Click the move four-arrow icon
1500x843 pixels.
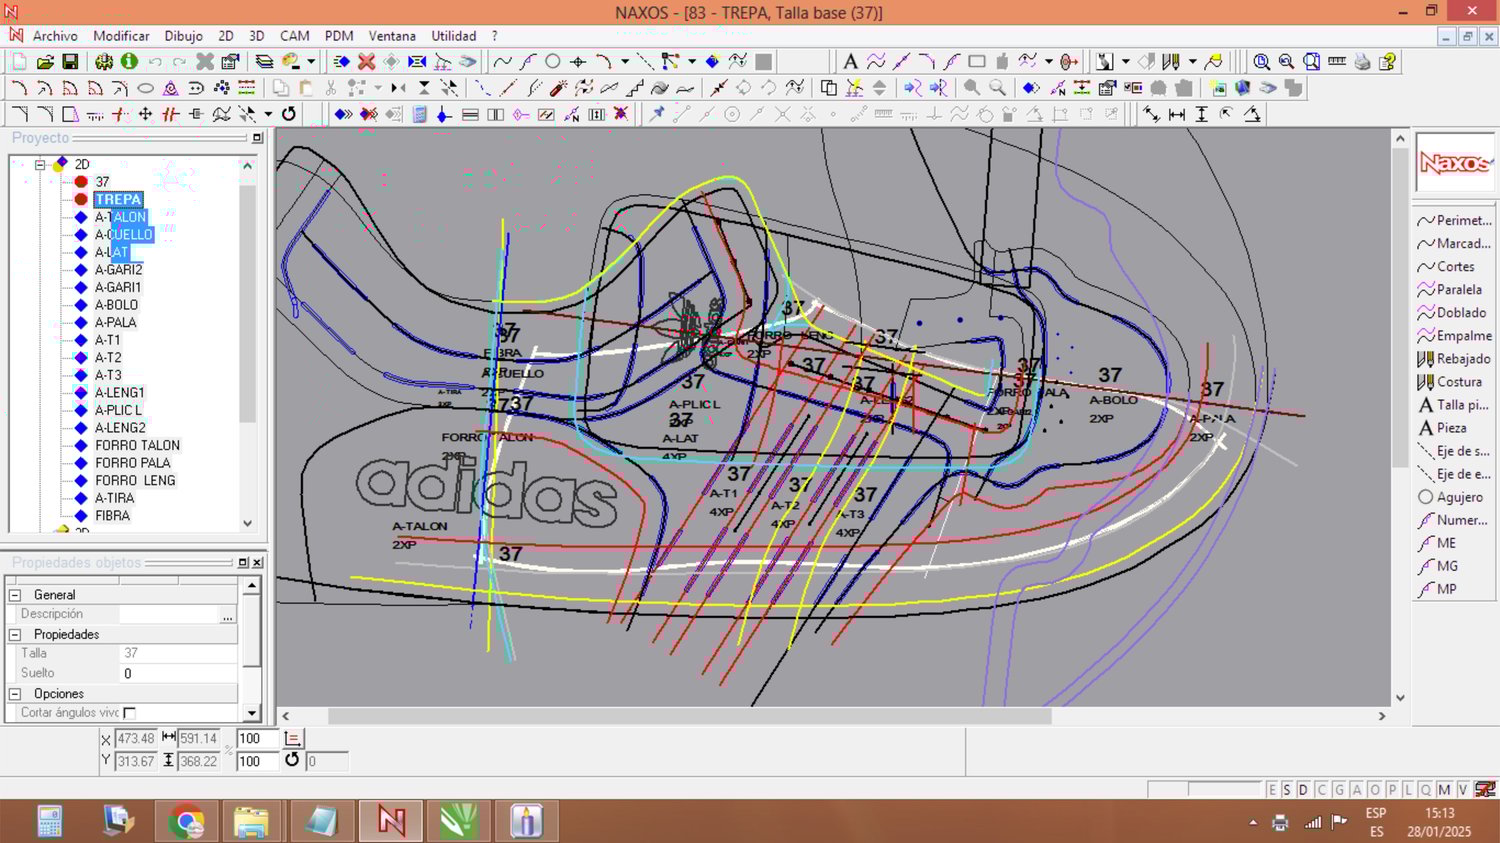pos(145,114)
